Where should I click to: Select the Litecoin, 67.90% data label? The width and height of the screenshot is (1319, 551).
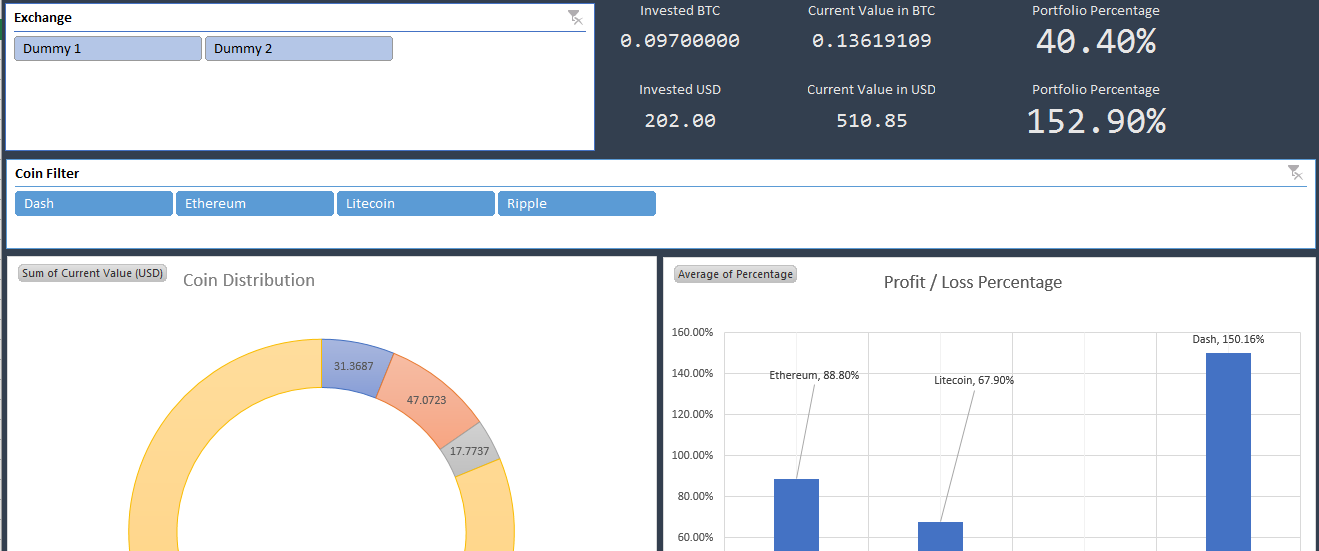pyautogui.click(x=974, y=380)
